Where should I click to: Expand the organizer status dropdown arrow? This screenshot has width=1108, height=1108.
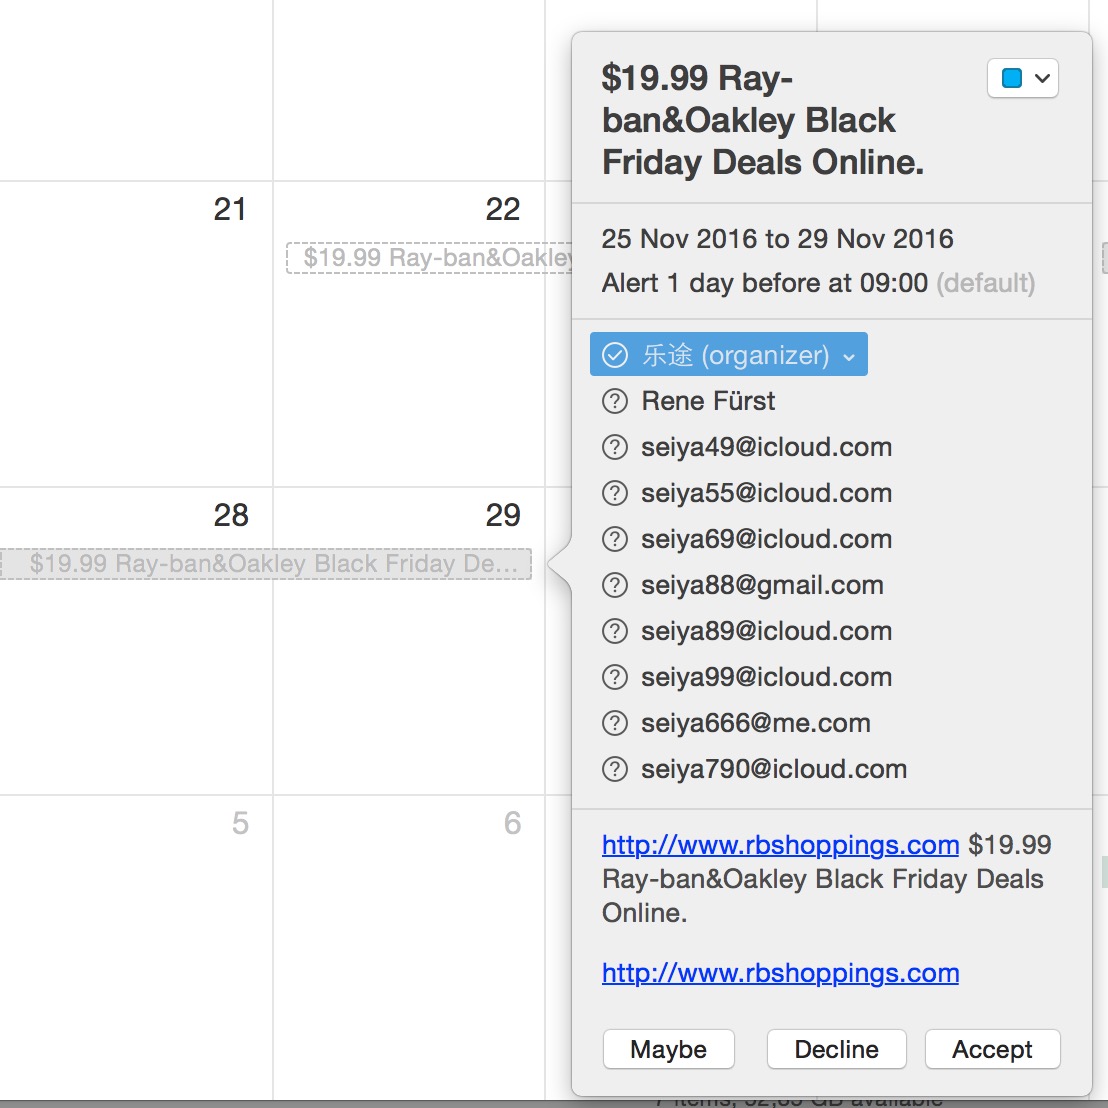(849, 357)
